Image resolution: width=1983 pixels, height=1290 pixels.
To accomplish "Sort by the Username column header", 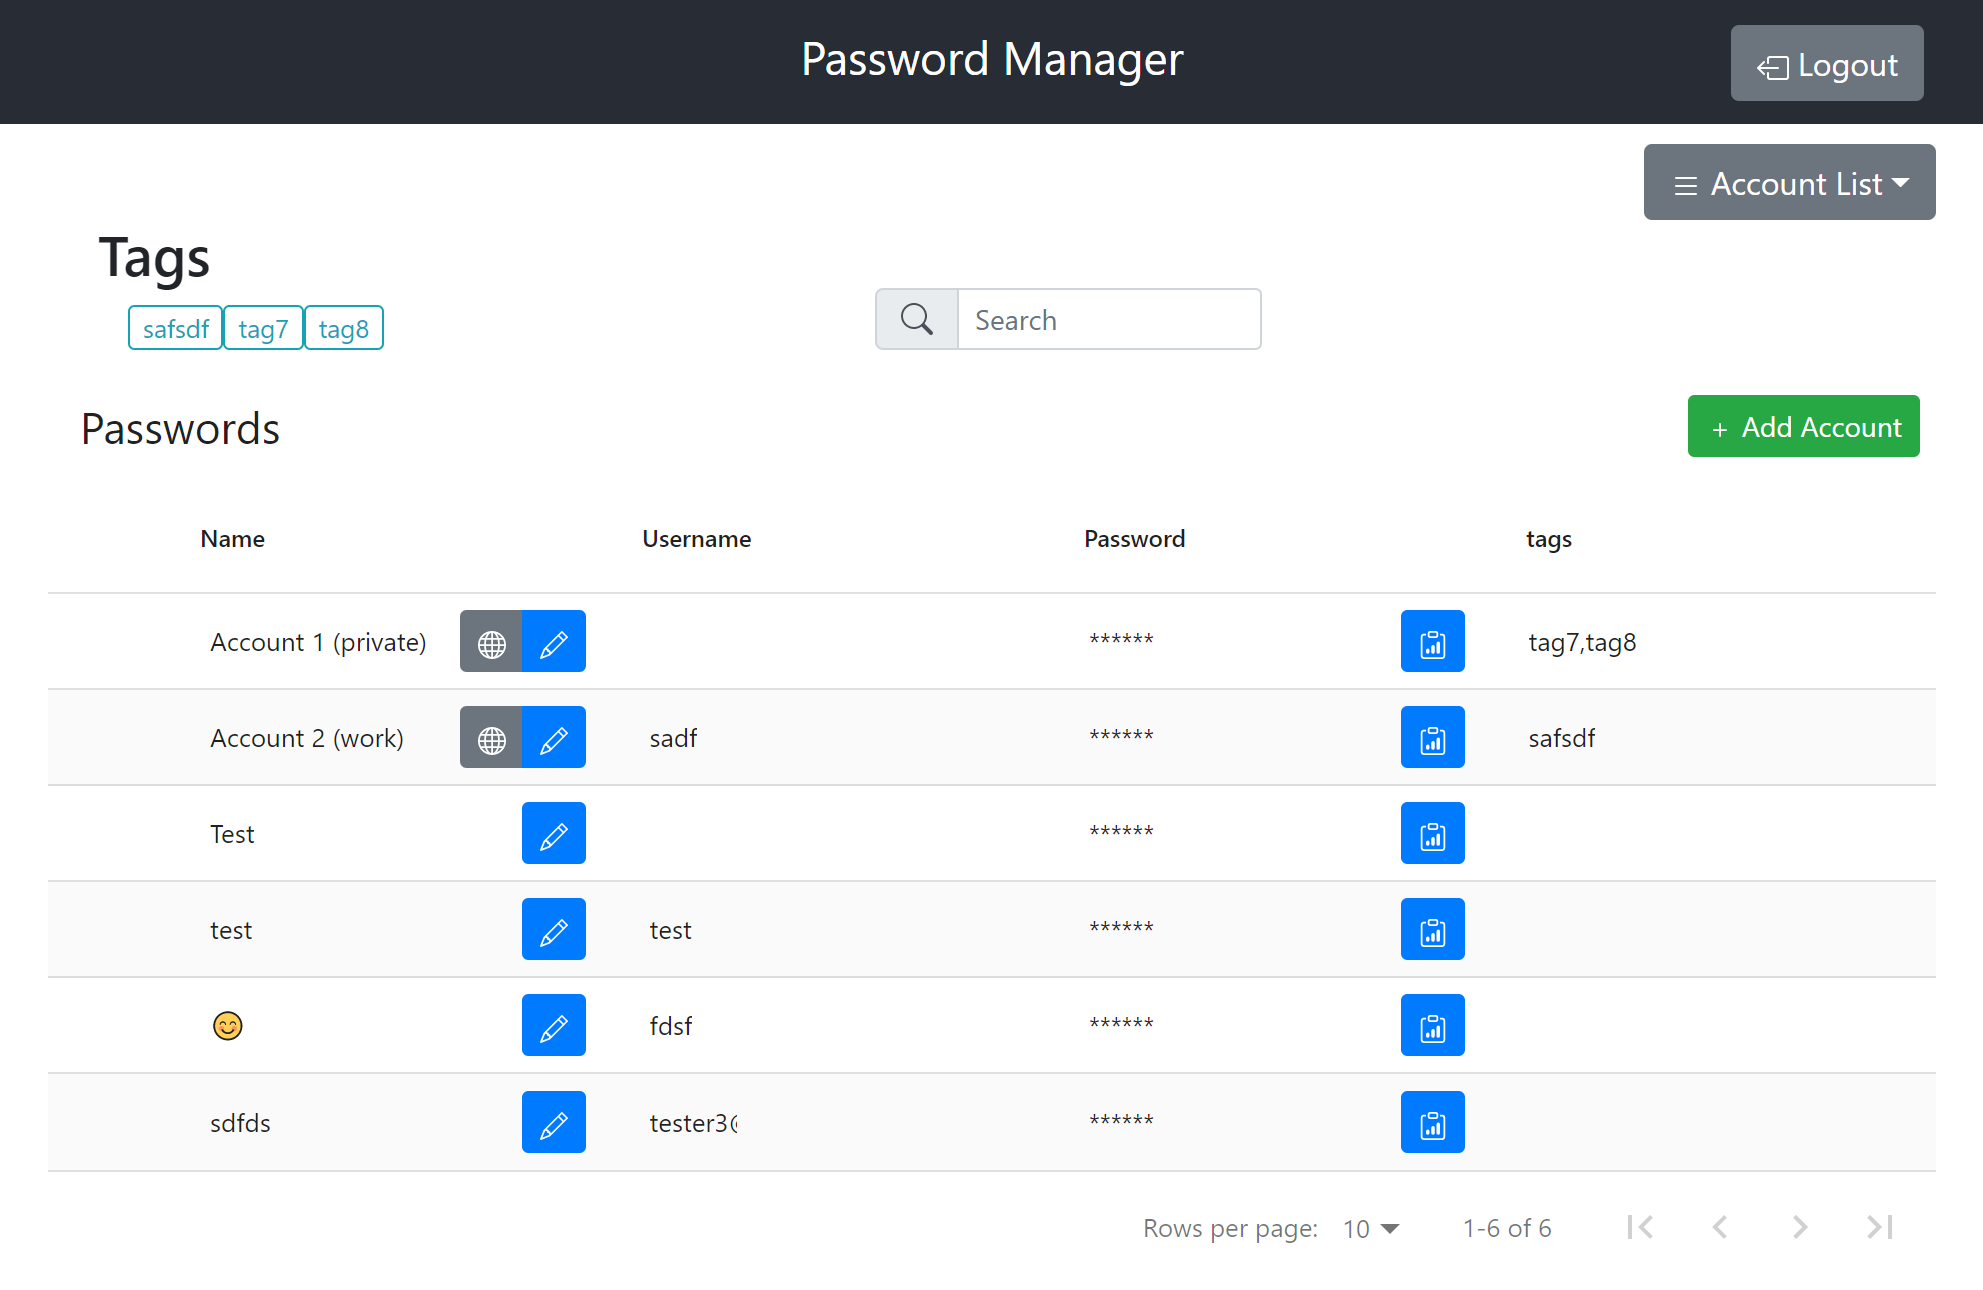I will point(696,539).
